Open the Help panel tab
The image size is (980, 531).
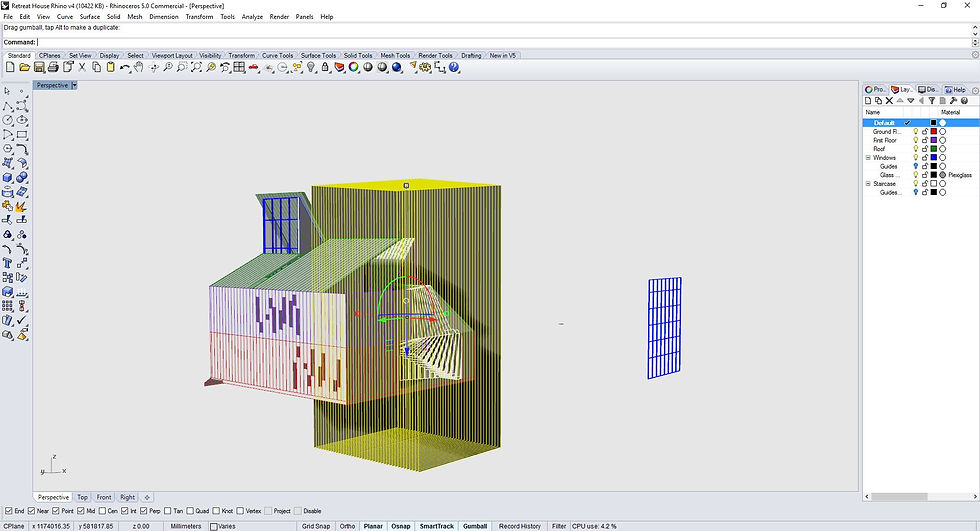(956, 89)
